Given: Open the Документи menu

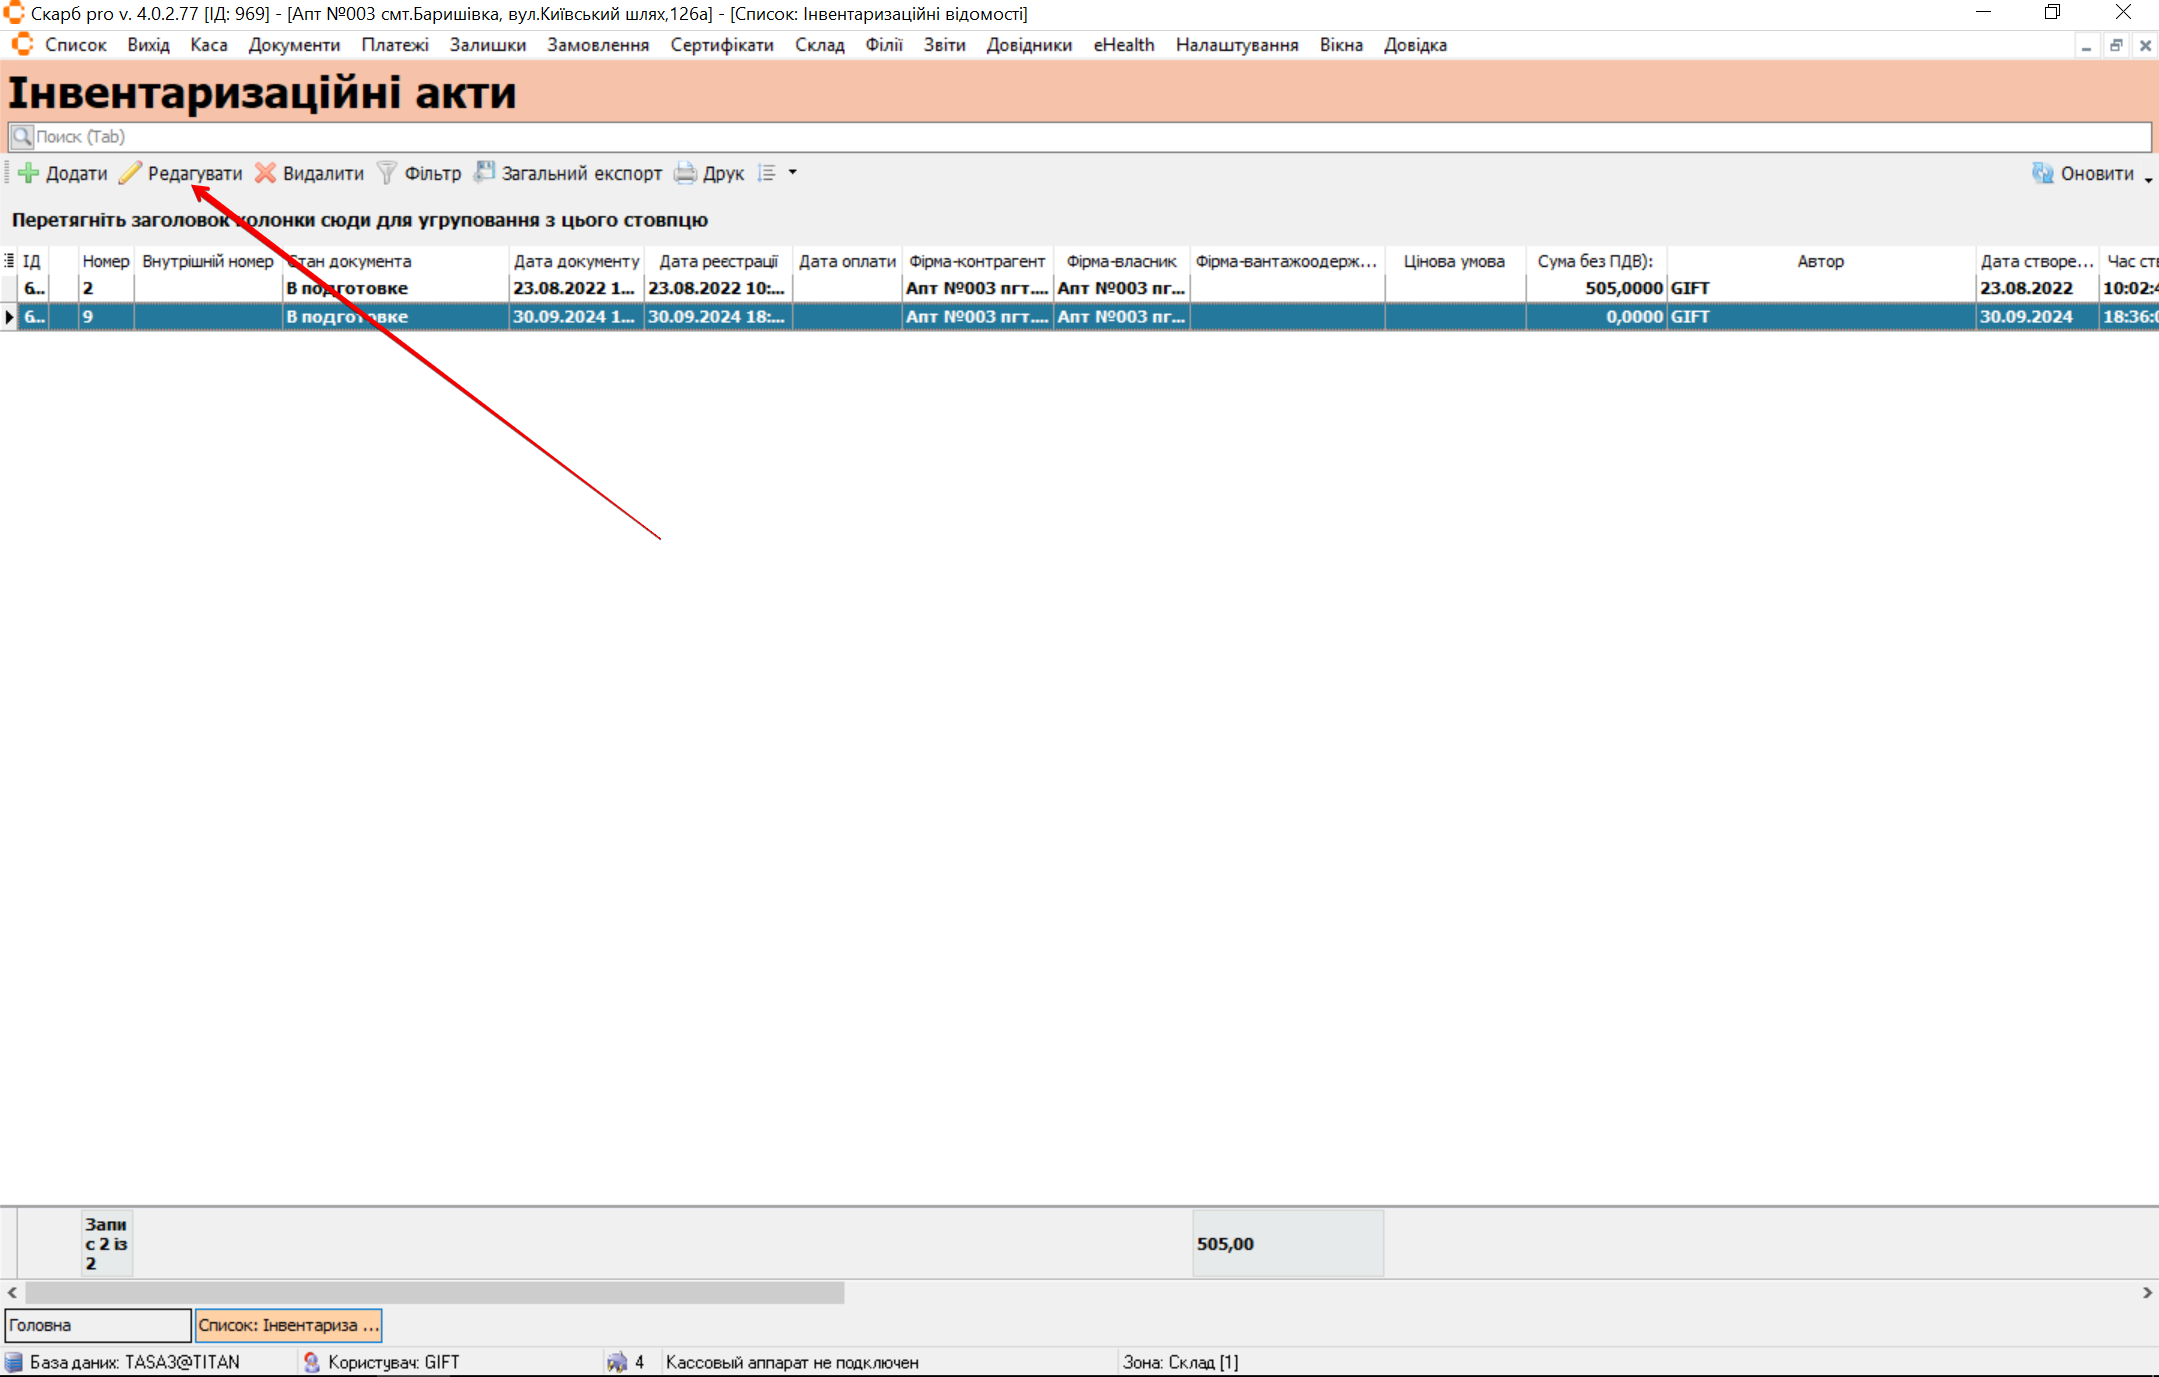Looking at the screenshot, I should tap(294, 45).
